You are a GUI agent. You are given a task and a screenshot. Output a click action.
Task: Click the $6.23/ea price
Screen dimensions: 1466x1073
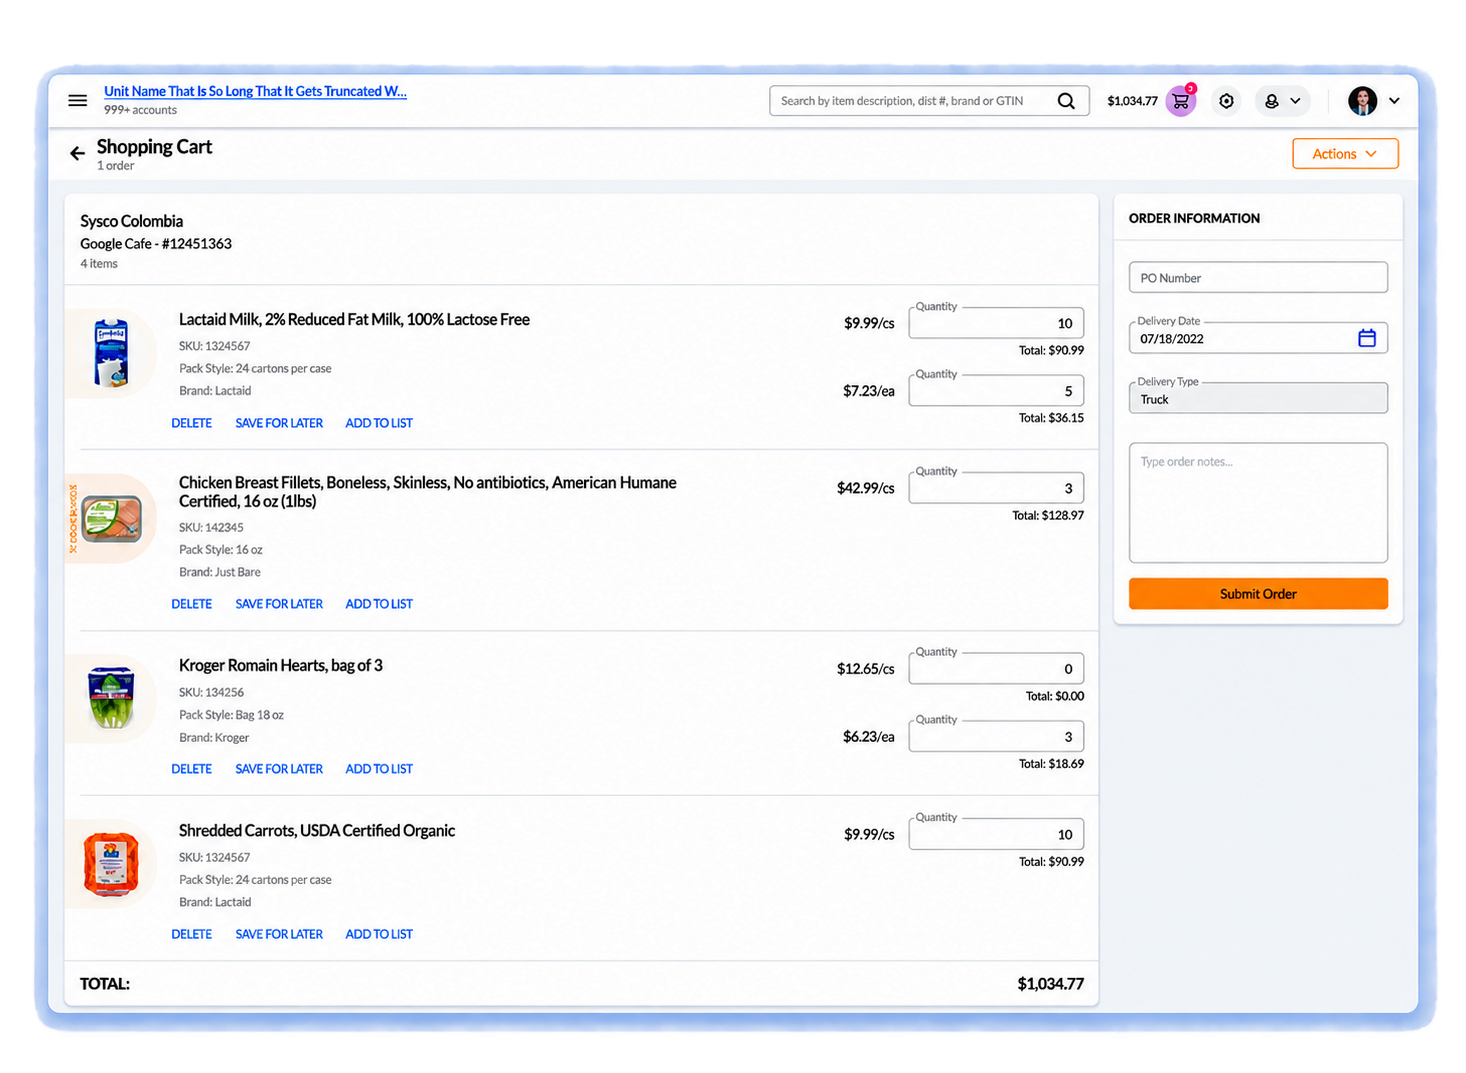(x=868, y=736)
